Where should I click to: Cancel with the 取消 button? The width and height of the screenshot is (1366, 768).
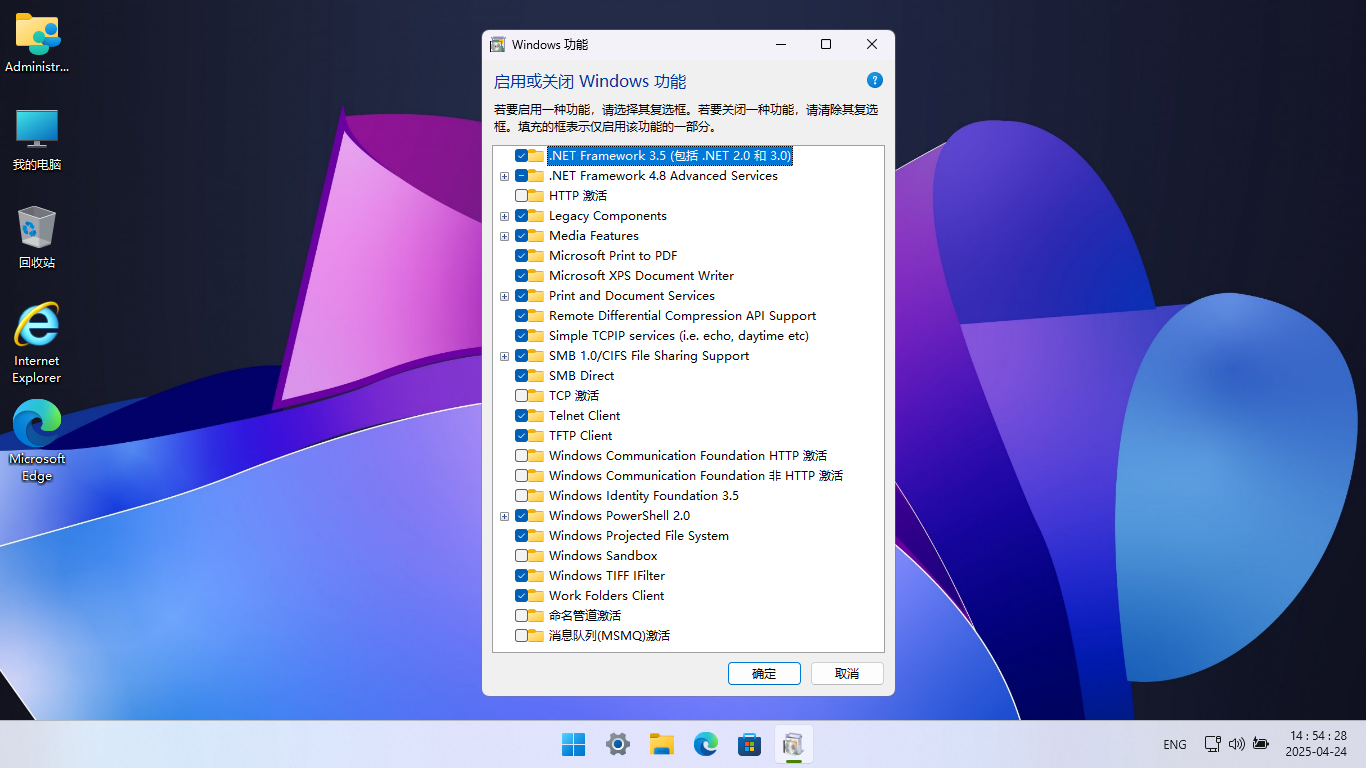click(847, 673)
